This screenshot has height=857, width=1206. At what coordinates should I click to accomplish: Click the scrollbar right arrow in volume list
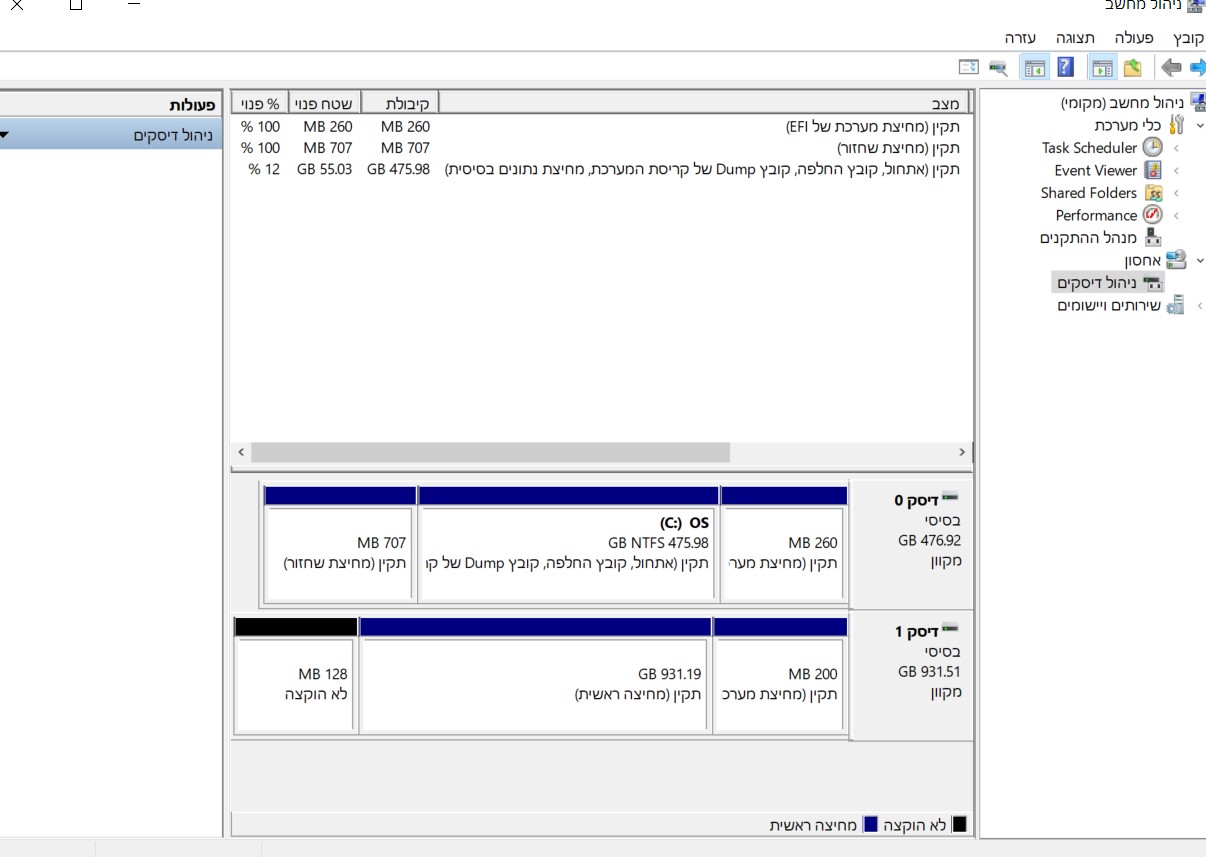(962, 453)
